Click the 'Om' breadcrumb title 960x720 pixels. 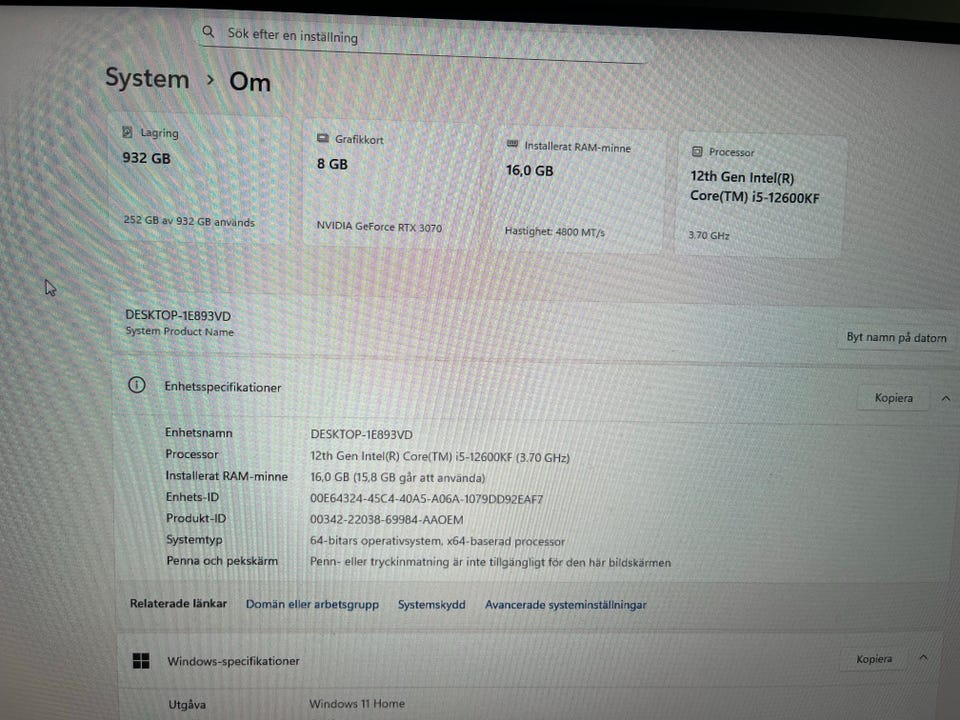click(x=250, y=81)
